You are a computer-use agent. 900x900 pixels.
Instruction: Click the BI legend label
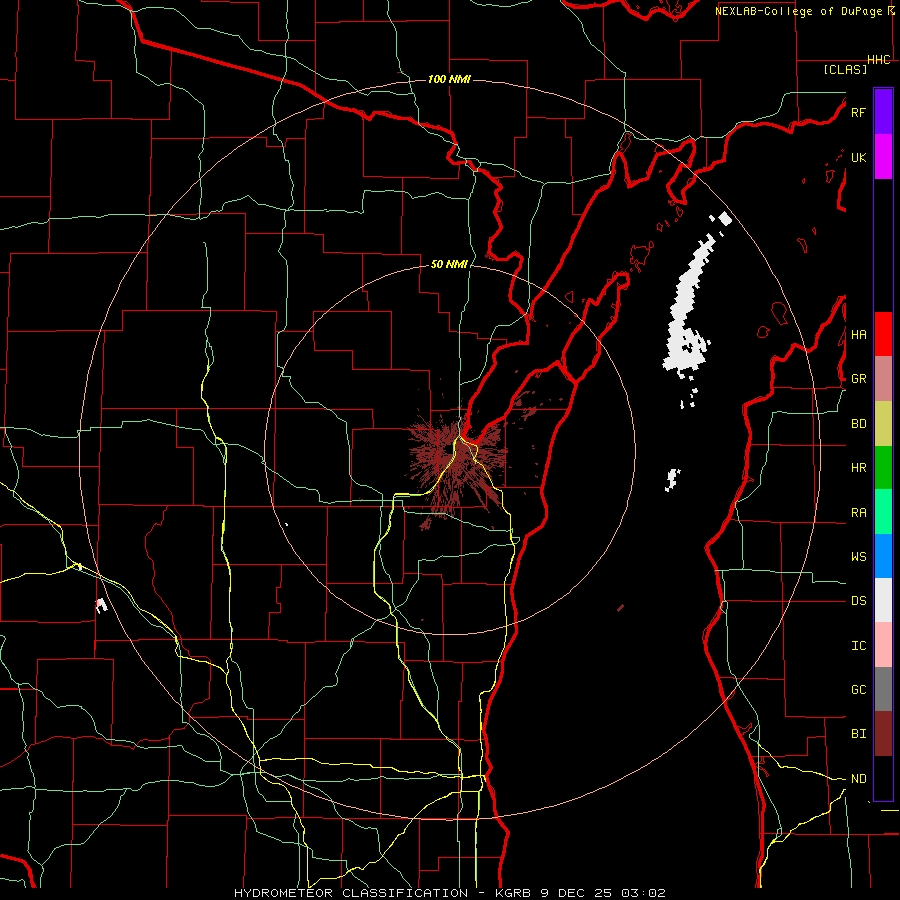click(x=858, y=734)
